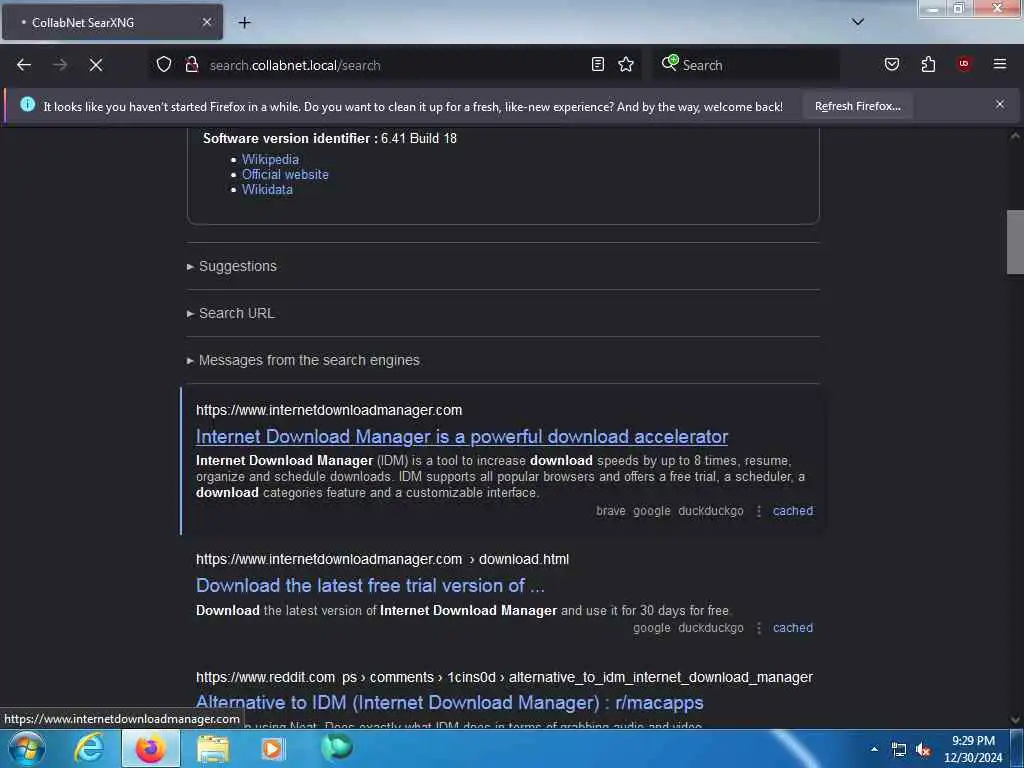Open the Windows Start menu
This screenshot has width=1024, height=768.
[27, 748]
